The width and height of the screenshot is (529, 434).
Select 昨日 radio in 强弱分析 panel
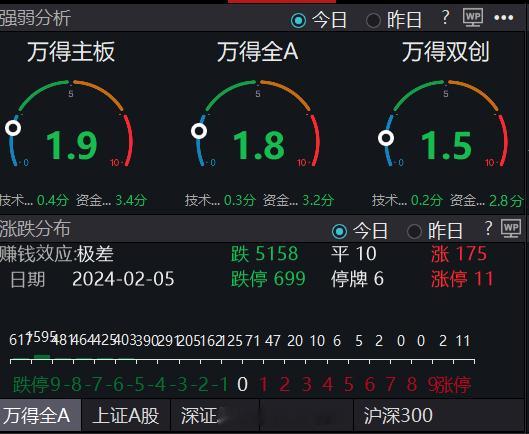[373, 21]
